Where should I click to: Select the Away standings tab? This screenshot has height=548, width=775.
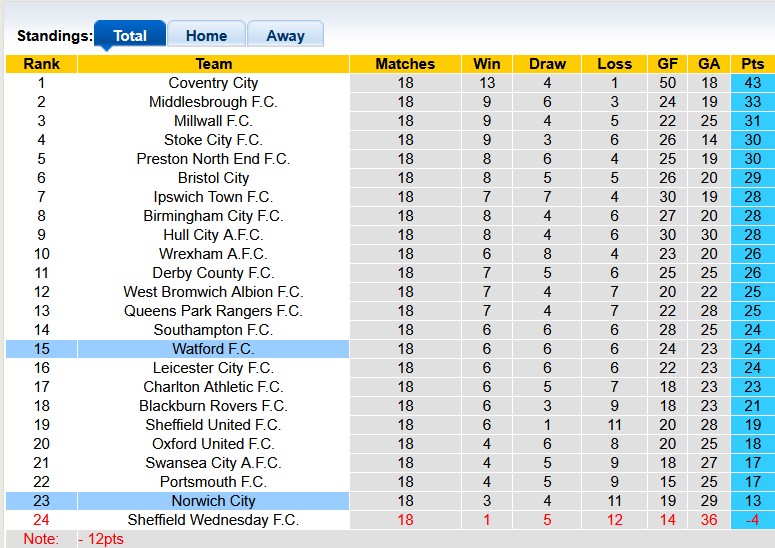pyautogui.click(x=285, y=35)
